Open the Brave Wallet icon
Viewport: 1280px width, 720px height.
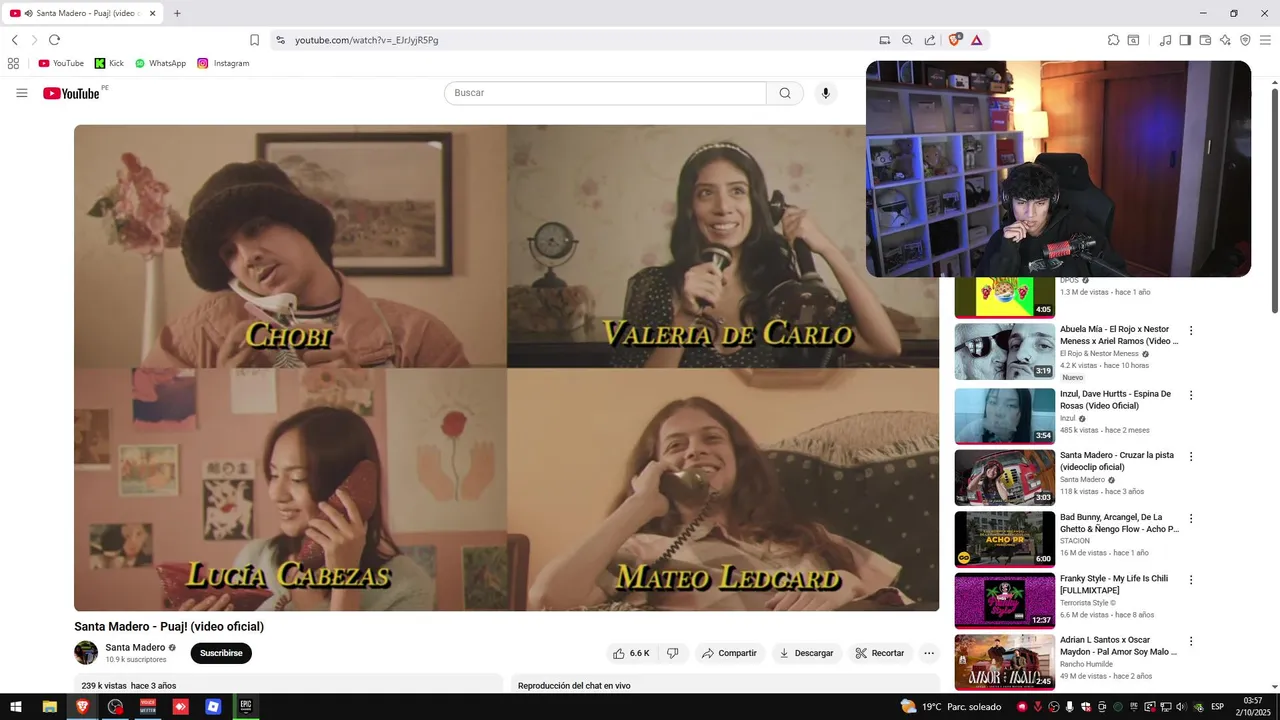1205,40
